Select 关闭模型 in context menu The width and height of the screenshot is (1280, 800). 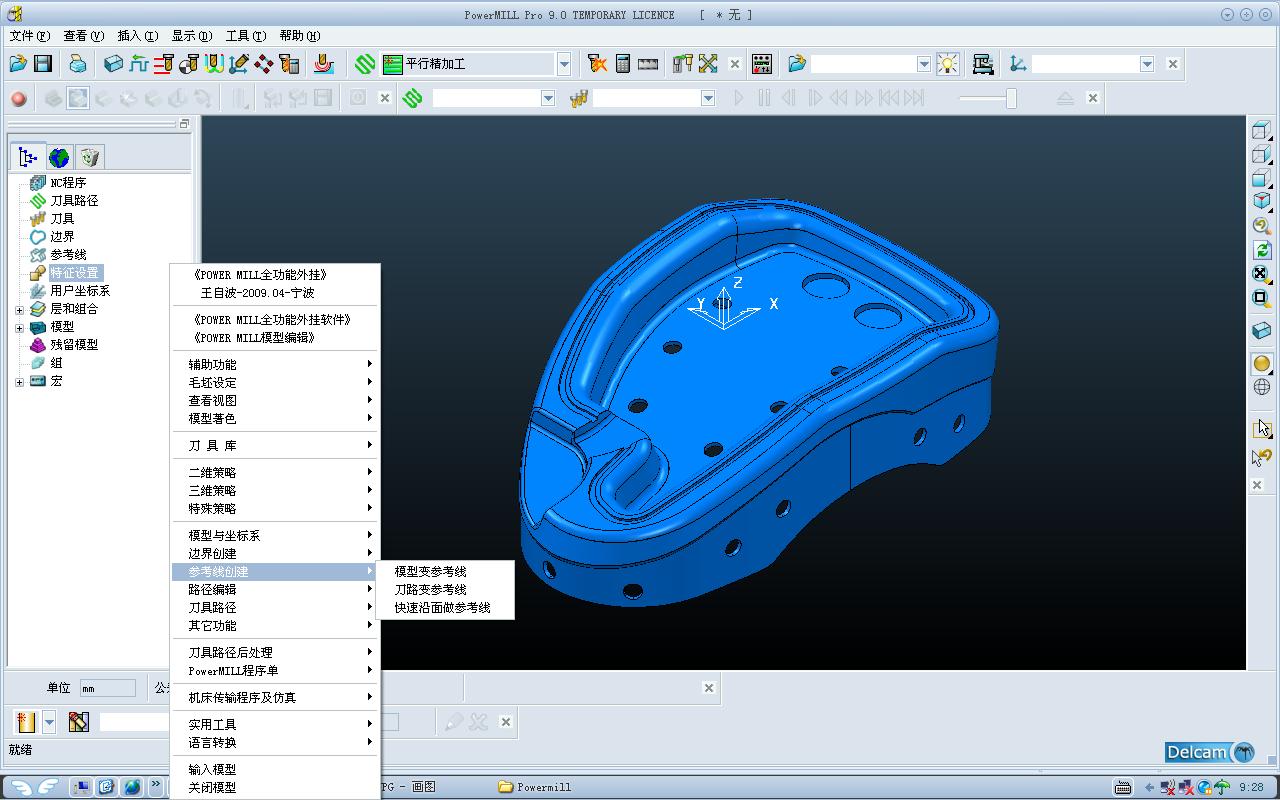(276, 787)
